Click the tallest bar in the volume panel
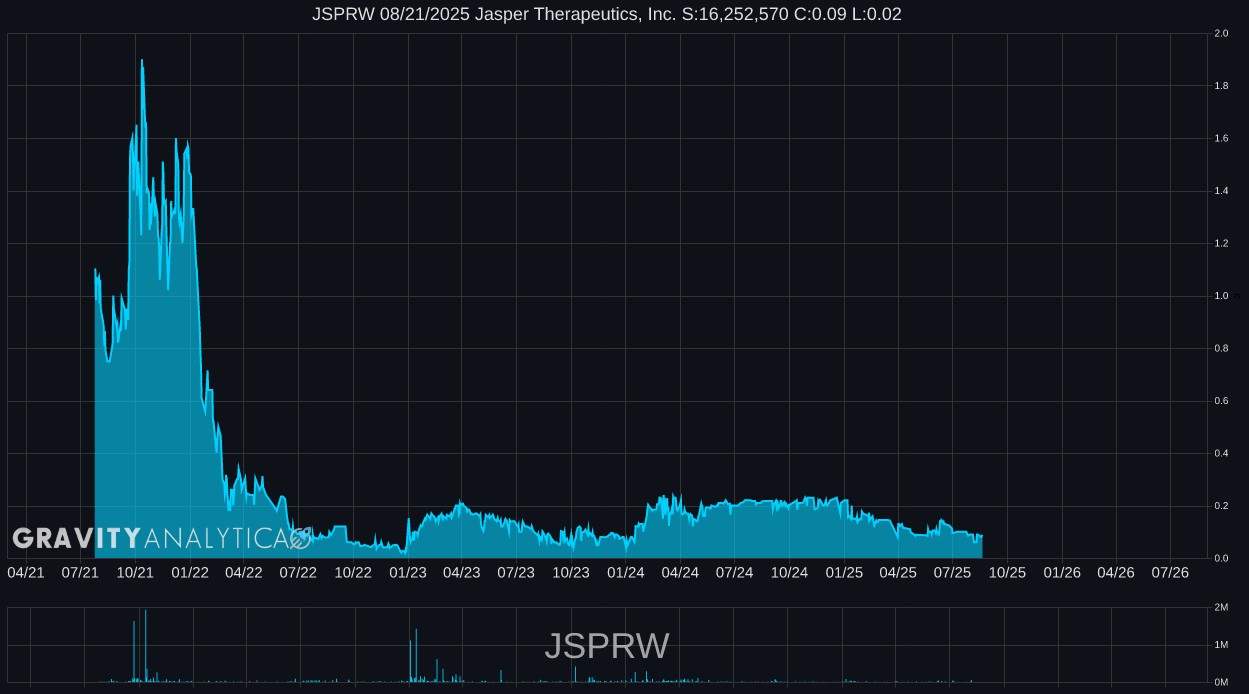 pos(145,646)
